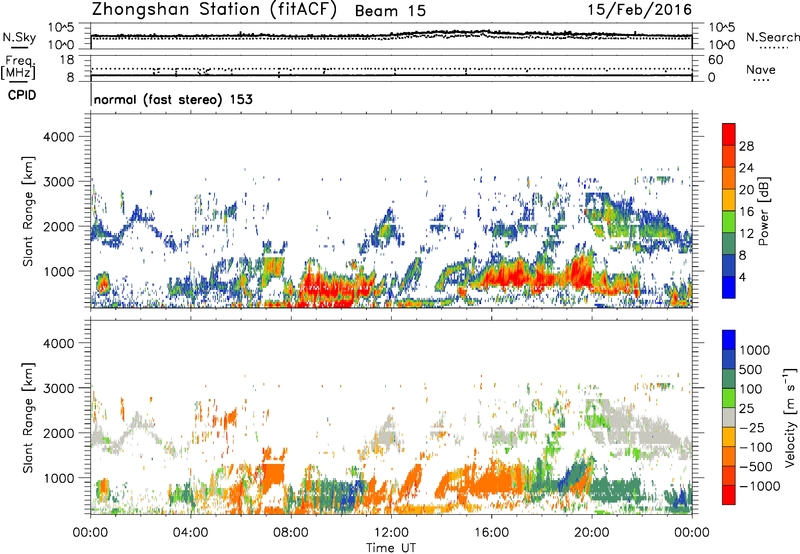
Task: Click the velocity colorbar tick '100'
Action: 751,389
